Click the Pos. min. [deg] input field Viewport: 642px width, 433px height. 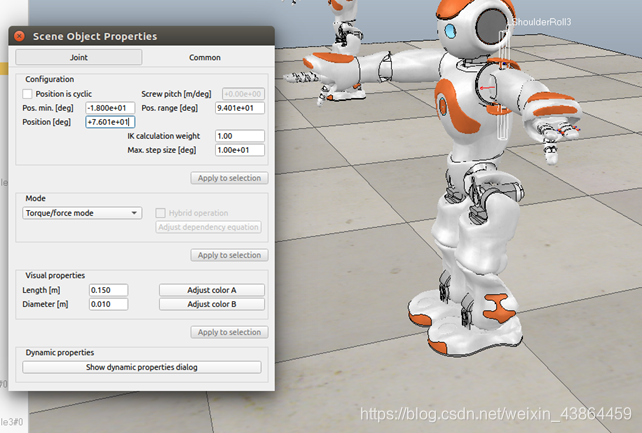pos(110,108)
